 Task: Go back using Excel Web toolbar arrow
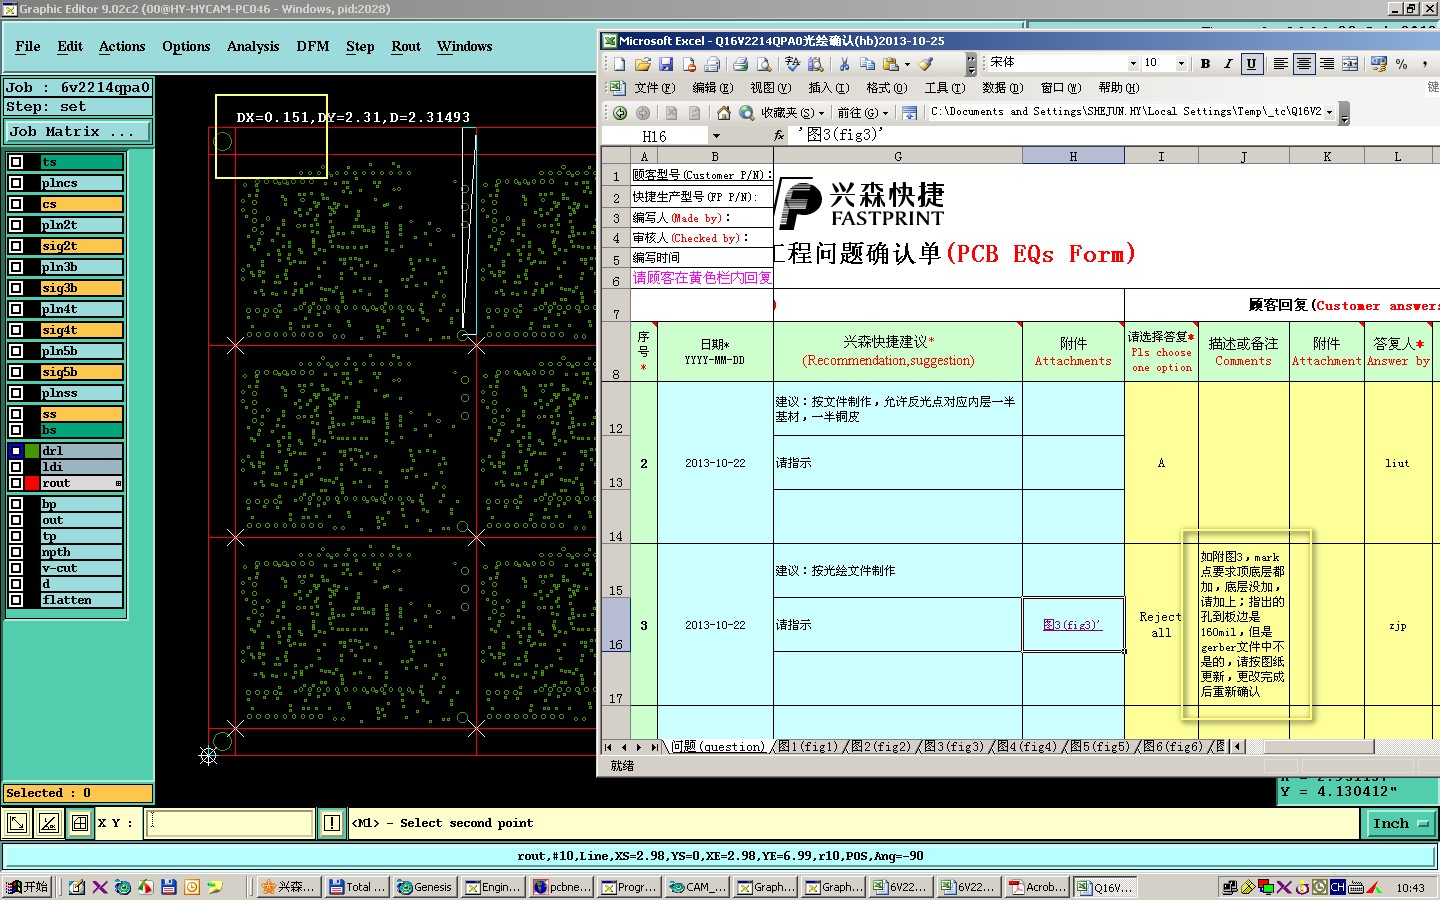click(620, 113)
